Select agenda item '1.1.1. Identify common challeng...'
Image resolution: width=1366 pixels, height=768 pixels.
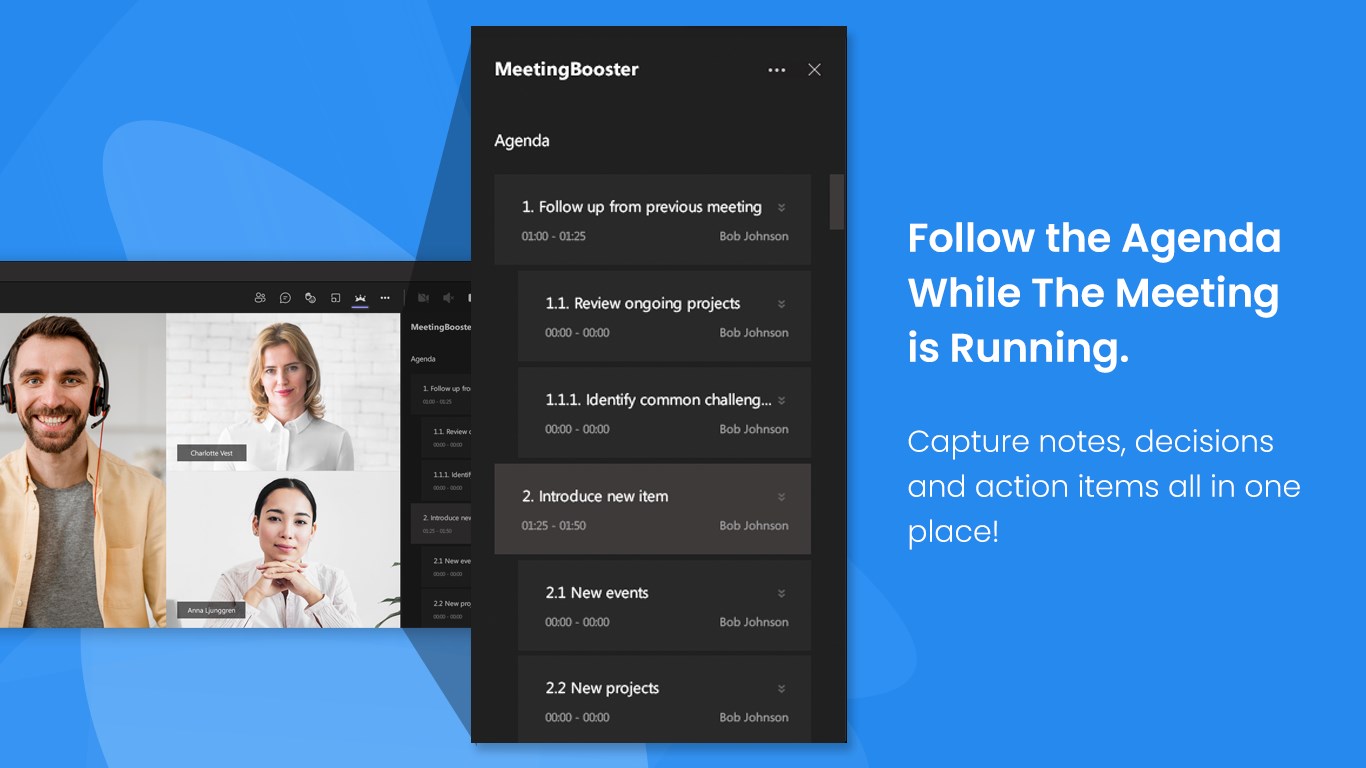(x=664, y=413)
